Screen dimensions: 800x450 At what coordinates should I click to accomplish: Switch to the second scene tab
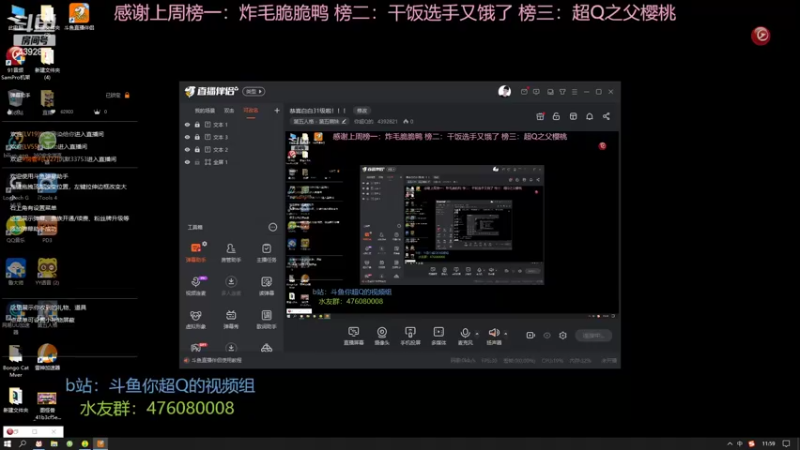point(229,111)
